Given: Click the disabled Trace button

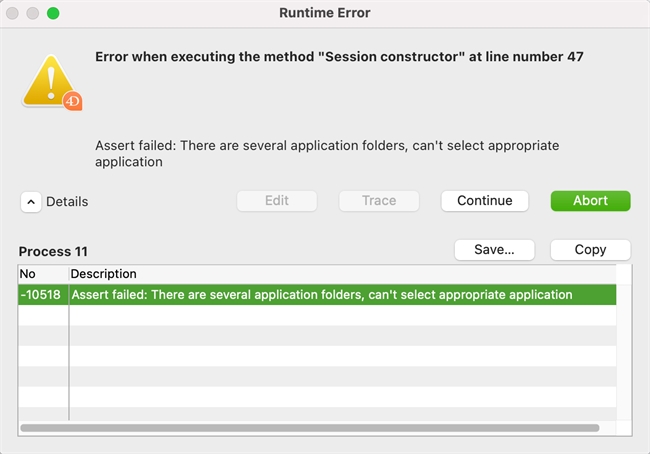Looking at the screenshot, I should pos(379,200).
